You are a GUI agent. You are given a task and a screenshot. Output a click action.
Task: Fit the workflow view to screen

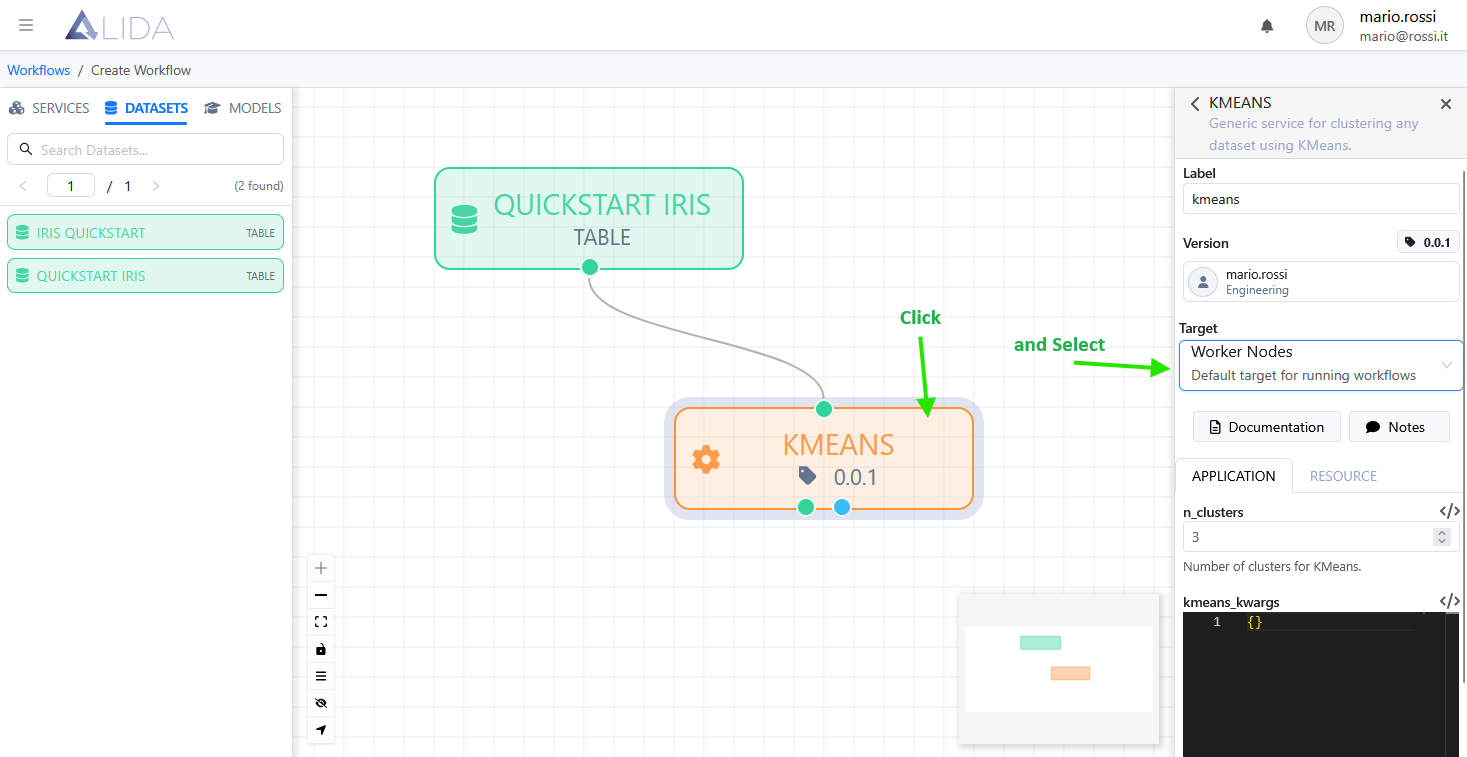tap(321, 622)
